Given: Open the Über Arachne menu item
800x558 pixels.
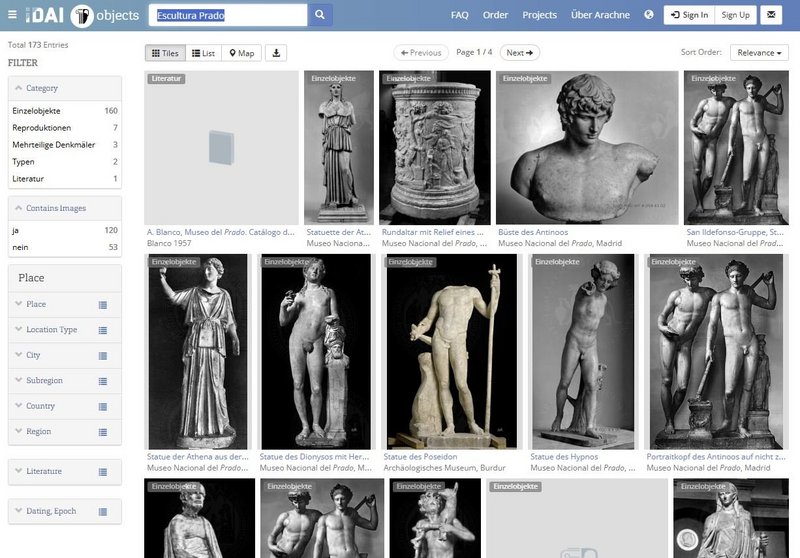Looking at the screenshot, I should (x=600, y=15).
